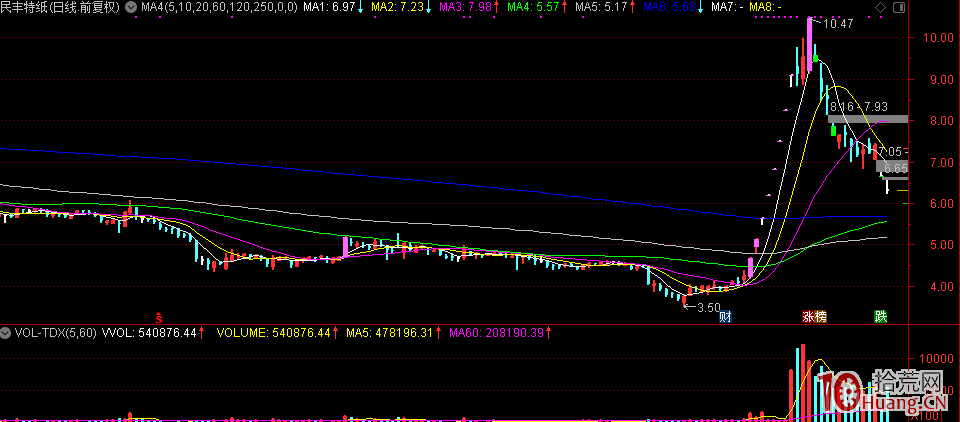Select the last white candle near 6.30
Screen dimensions: 960x422
click(887, 187)
